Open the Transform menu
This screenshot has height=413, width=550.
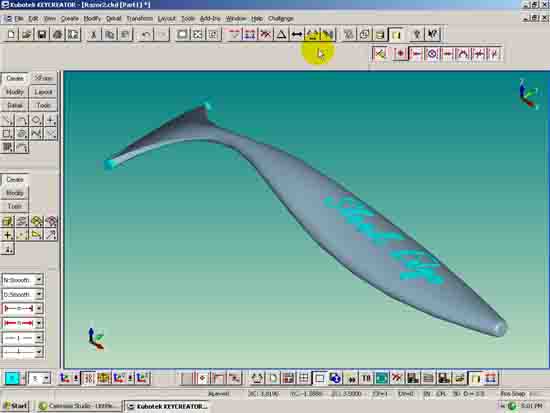click(x=140, y=19)
